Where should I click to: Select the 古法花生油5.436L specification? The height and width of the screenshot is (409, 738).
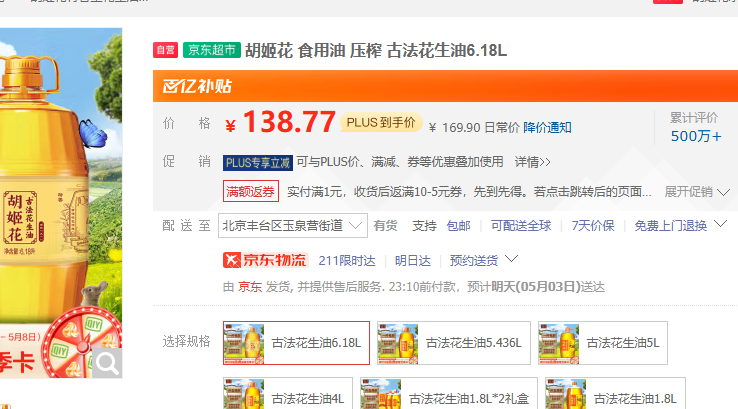[x=451, y=343]
